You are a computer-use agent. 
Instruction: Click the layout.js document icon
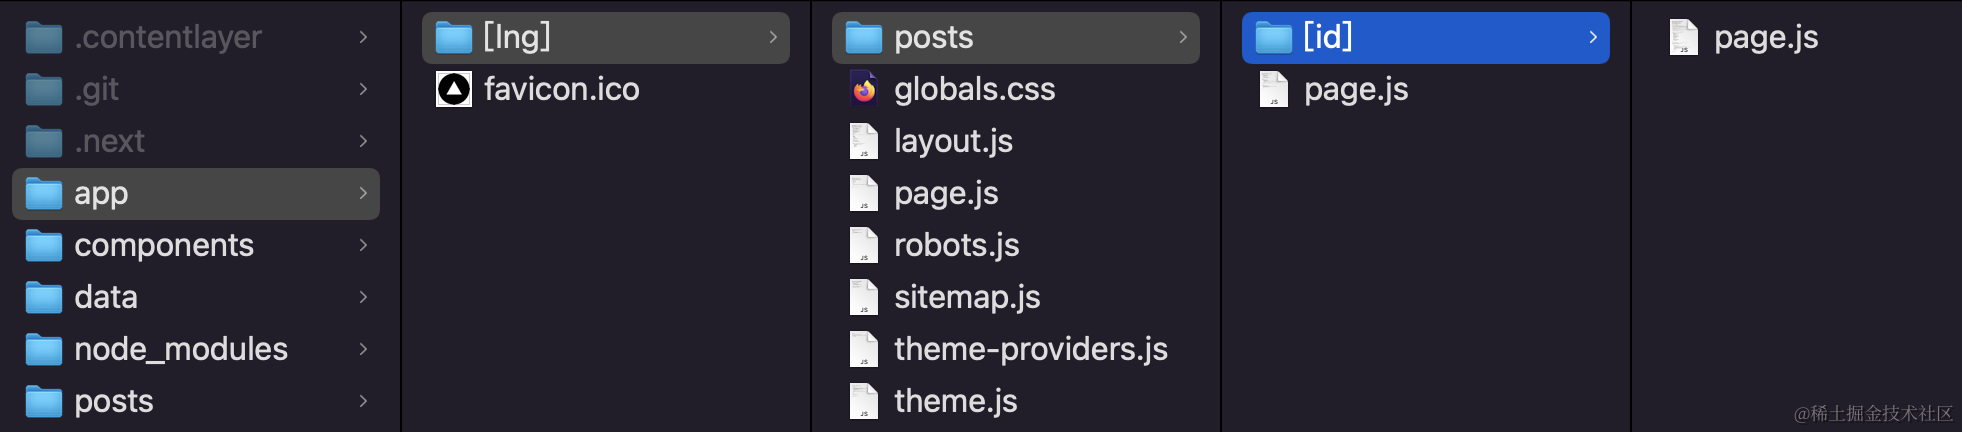[x=864, y=141]
